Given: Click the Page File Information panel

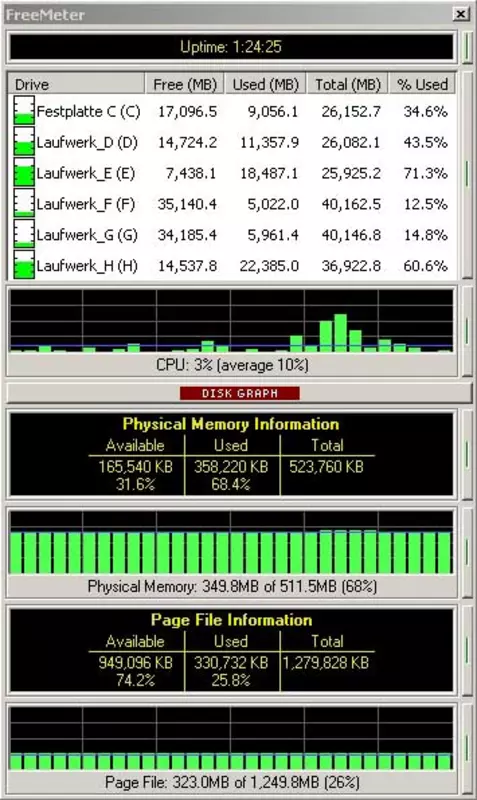Looking at the screenshot, I should pyautogui.click(x=231, y=650).
